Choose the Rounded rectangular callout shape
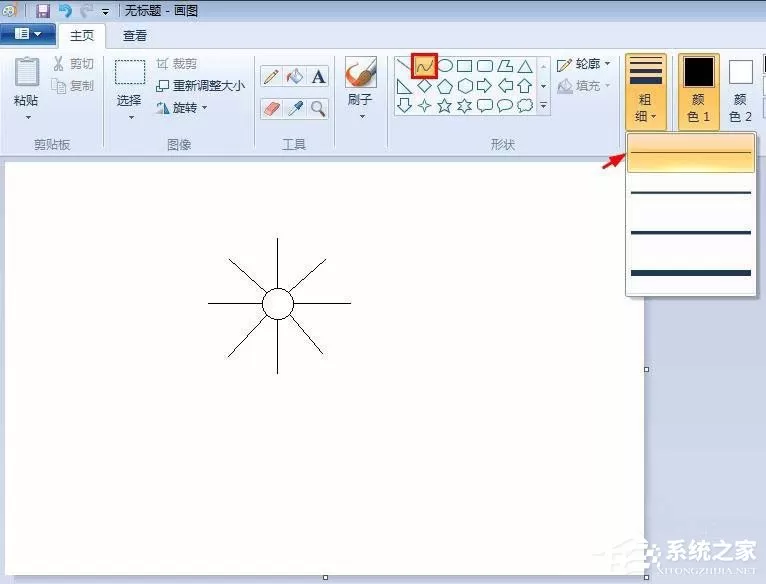The height and width of the screenshot is (584, 766). tap(485, 105)
